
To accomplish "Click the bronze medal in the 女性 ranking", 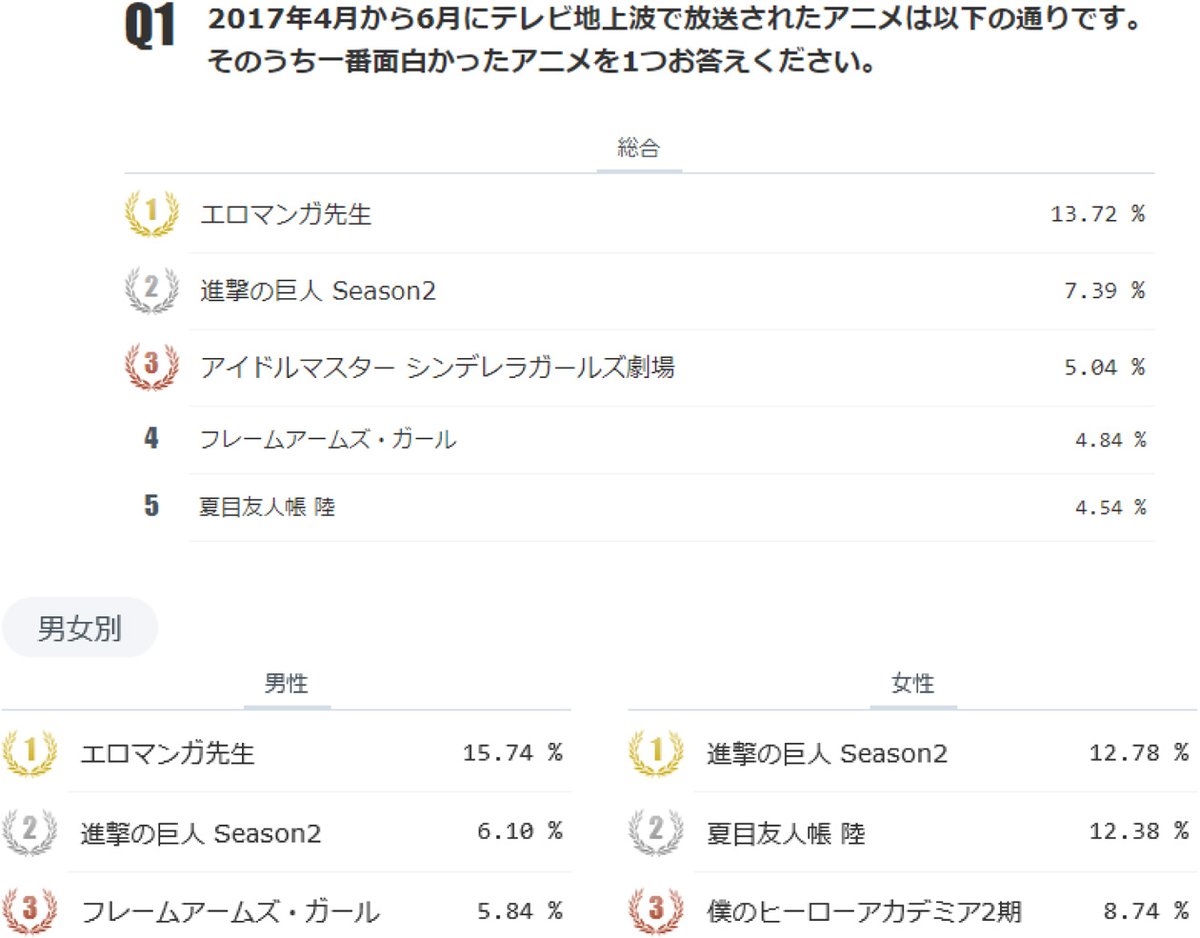I will click(x=656, y=911).
